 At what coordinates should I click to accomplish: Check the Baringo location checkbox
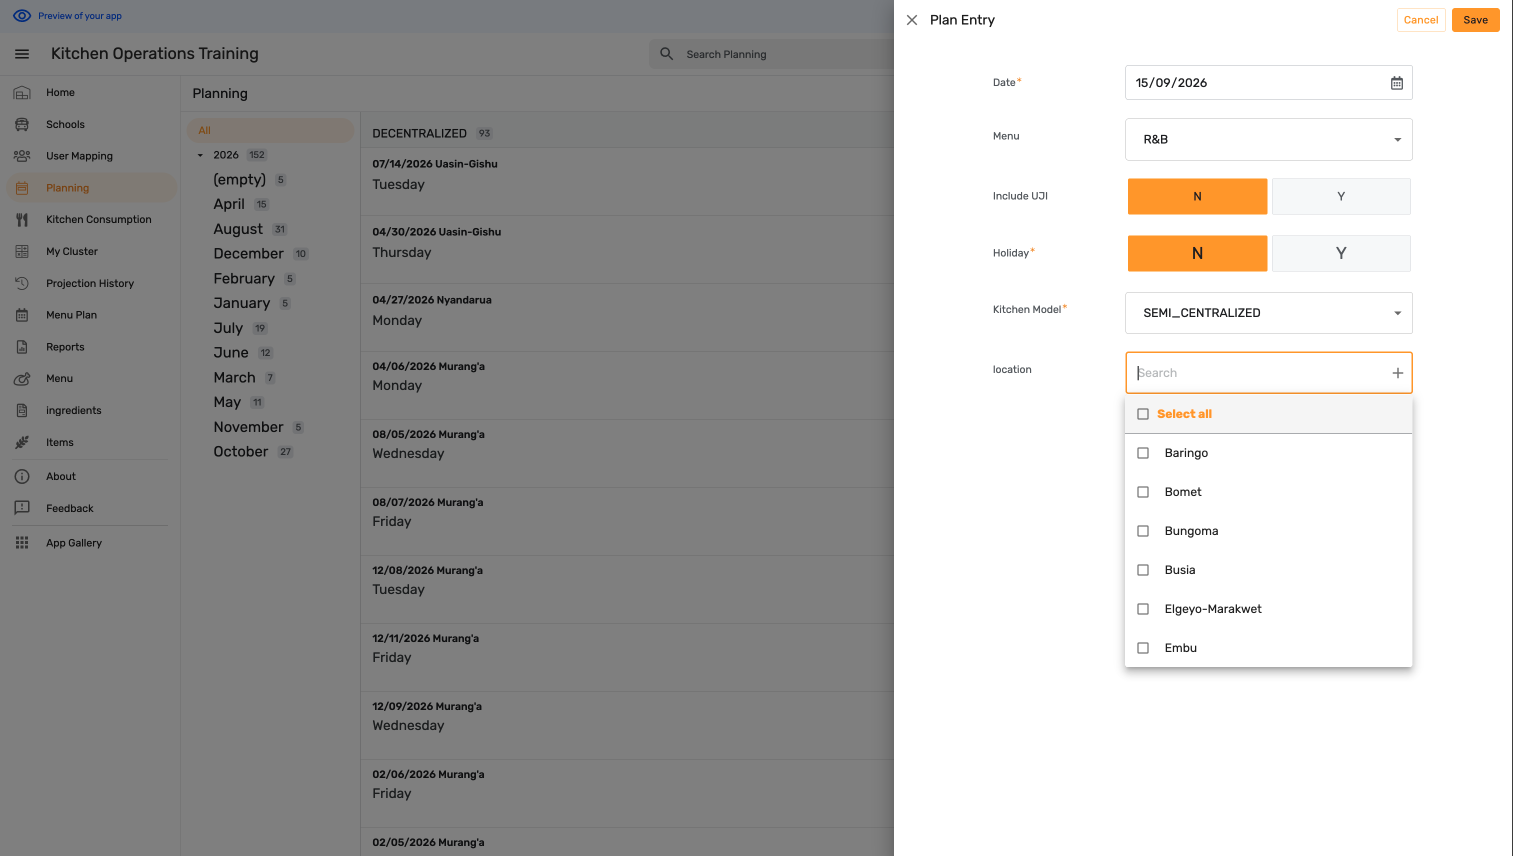pos(1143,453)
